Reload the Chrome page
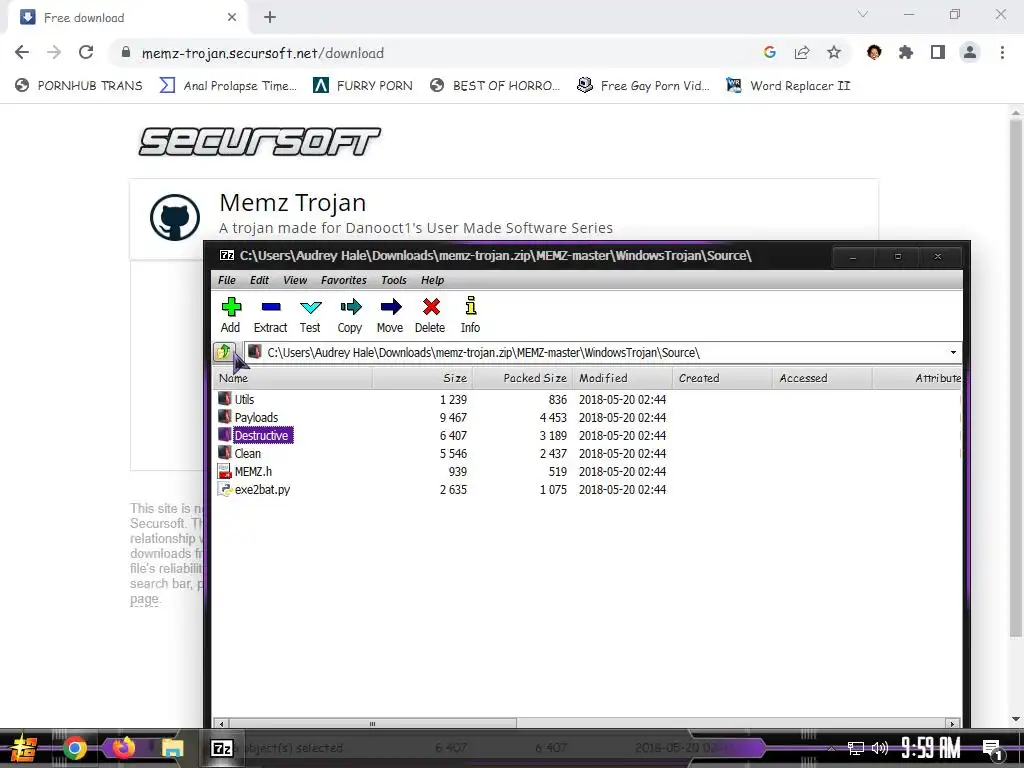 (86, 52)
